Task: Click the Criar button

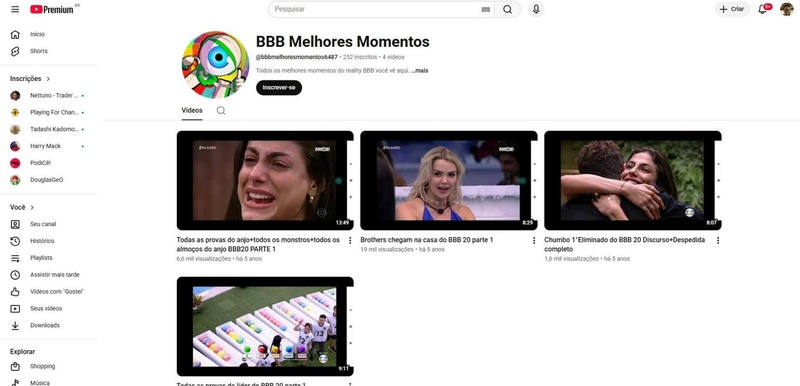Action: click(732, 9)
